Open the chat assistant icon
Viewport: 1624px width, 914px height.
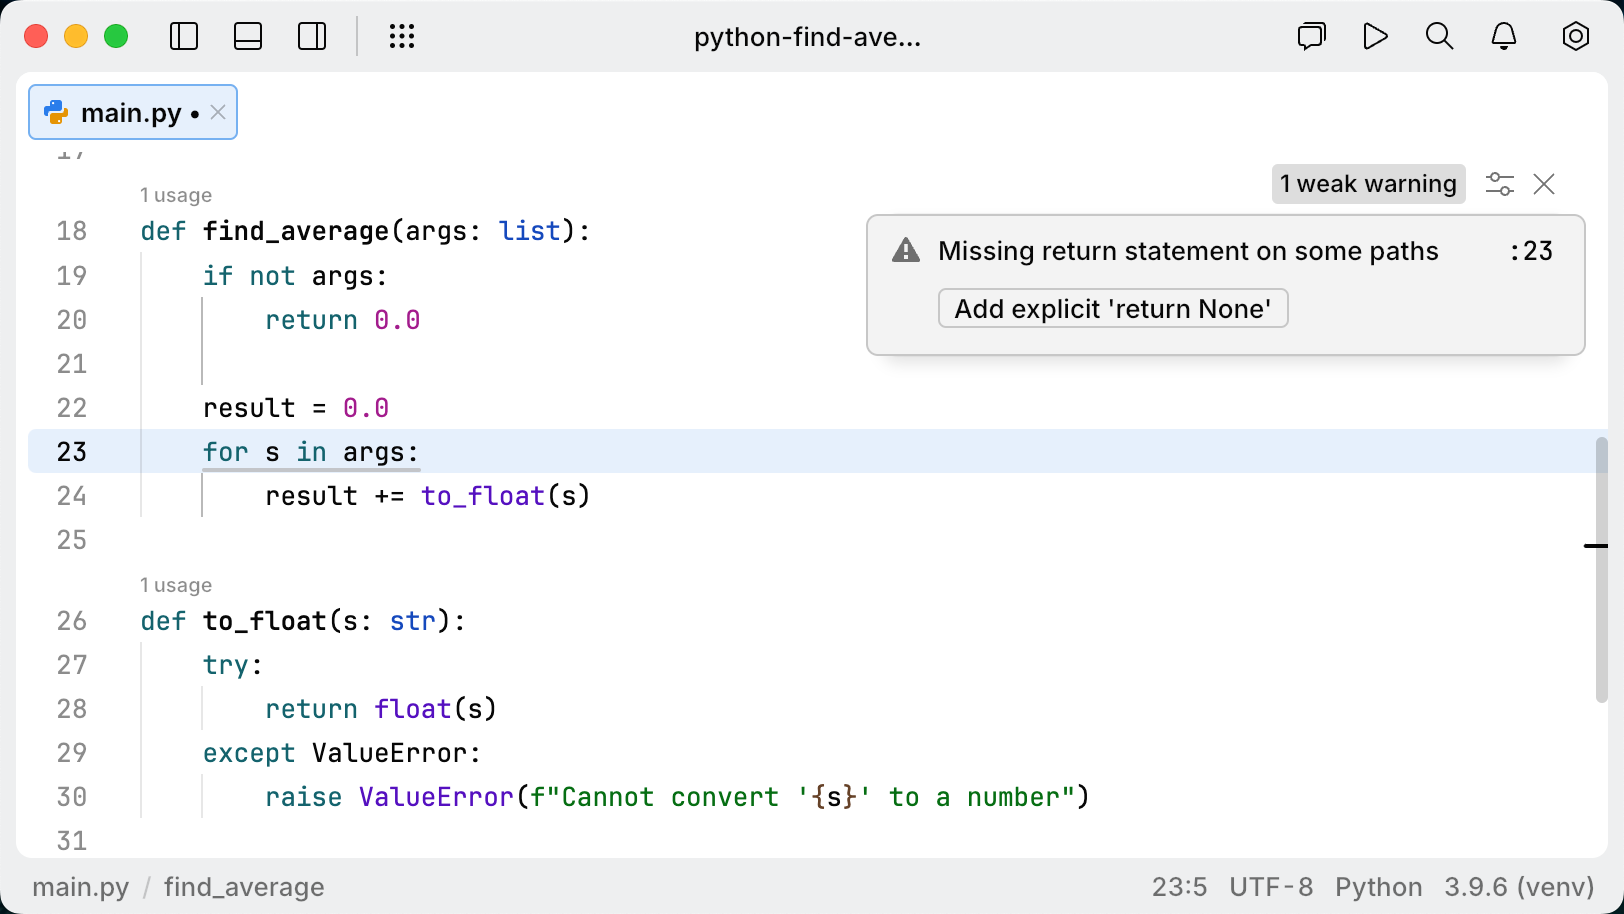tap(1311, 37)
